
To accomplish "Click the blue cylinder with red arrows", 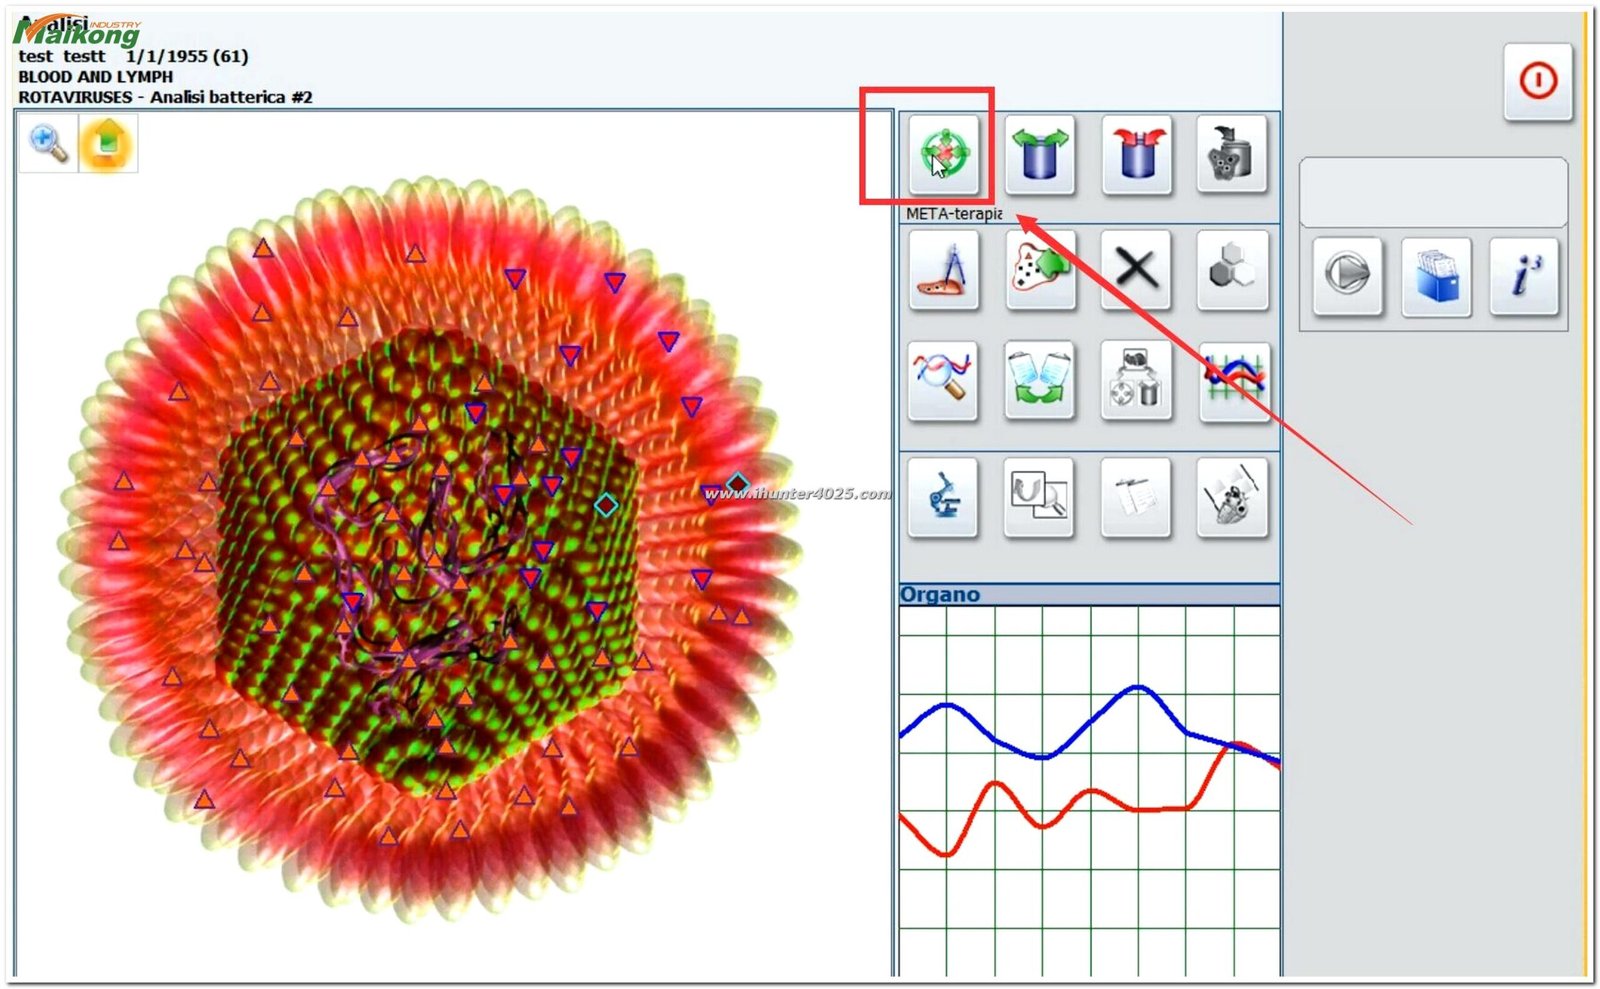I will pos(1136,155).
